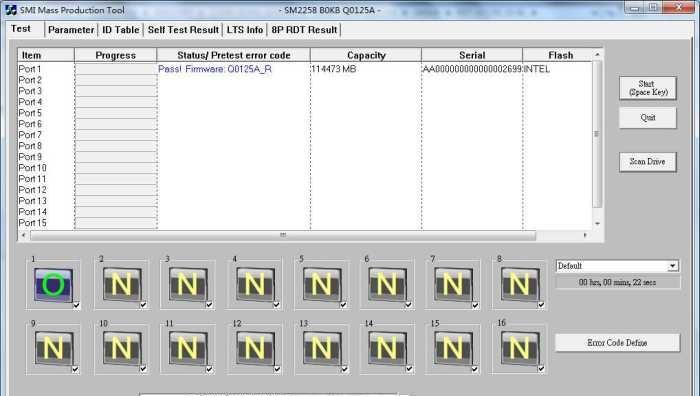Image resolution: width=700 pixels, height=396 pixels.
Task: Click port 9 N status icon
Action: pyautogui.click(x=54, y=348)
